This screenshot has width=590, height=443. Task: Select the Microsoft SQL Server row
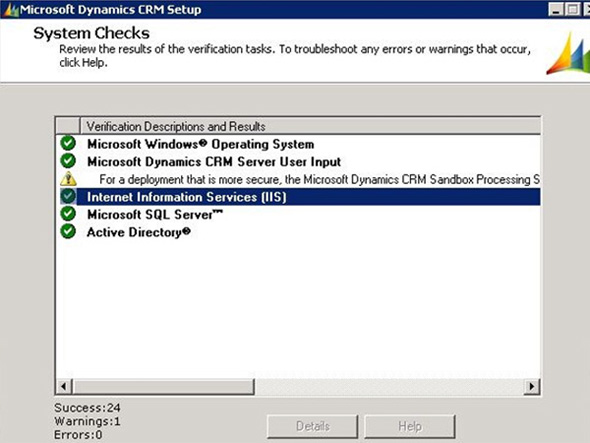pyautogui.click(x=298, y=215)
